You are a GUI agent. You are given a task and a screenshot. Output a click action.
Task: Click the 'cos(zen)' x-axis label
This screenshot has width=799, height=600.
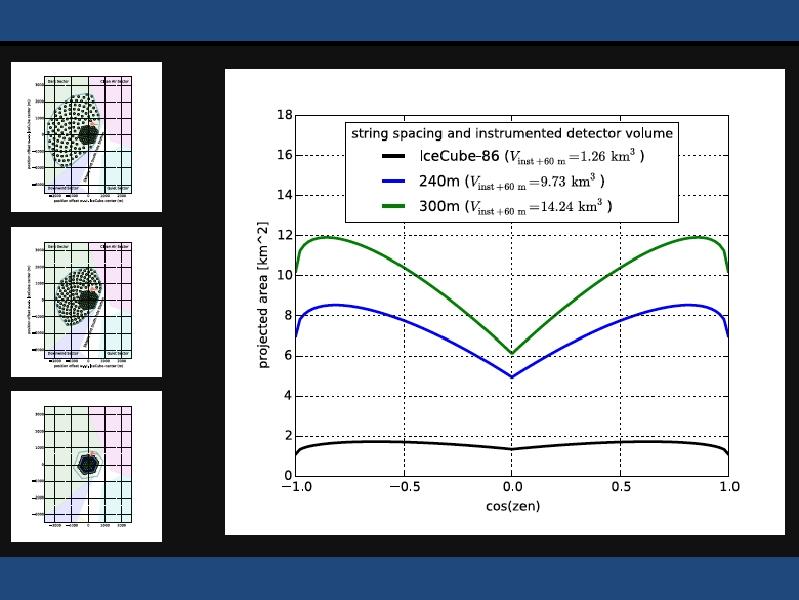tap(512, 506)
